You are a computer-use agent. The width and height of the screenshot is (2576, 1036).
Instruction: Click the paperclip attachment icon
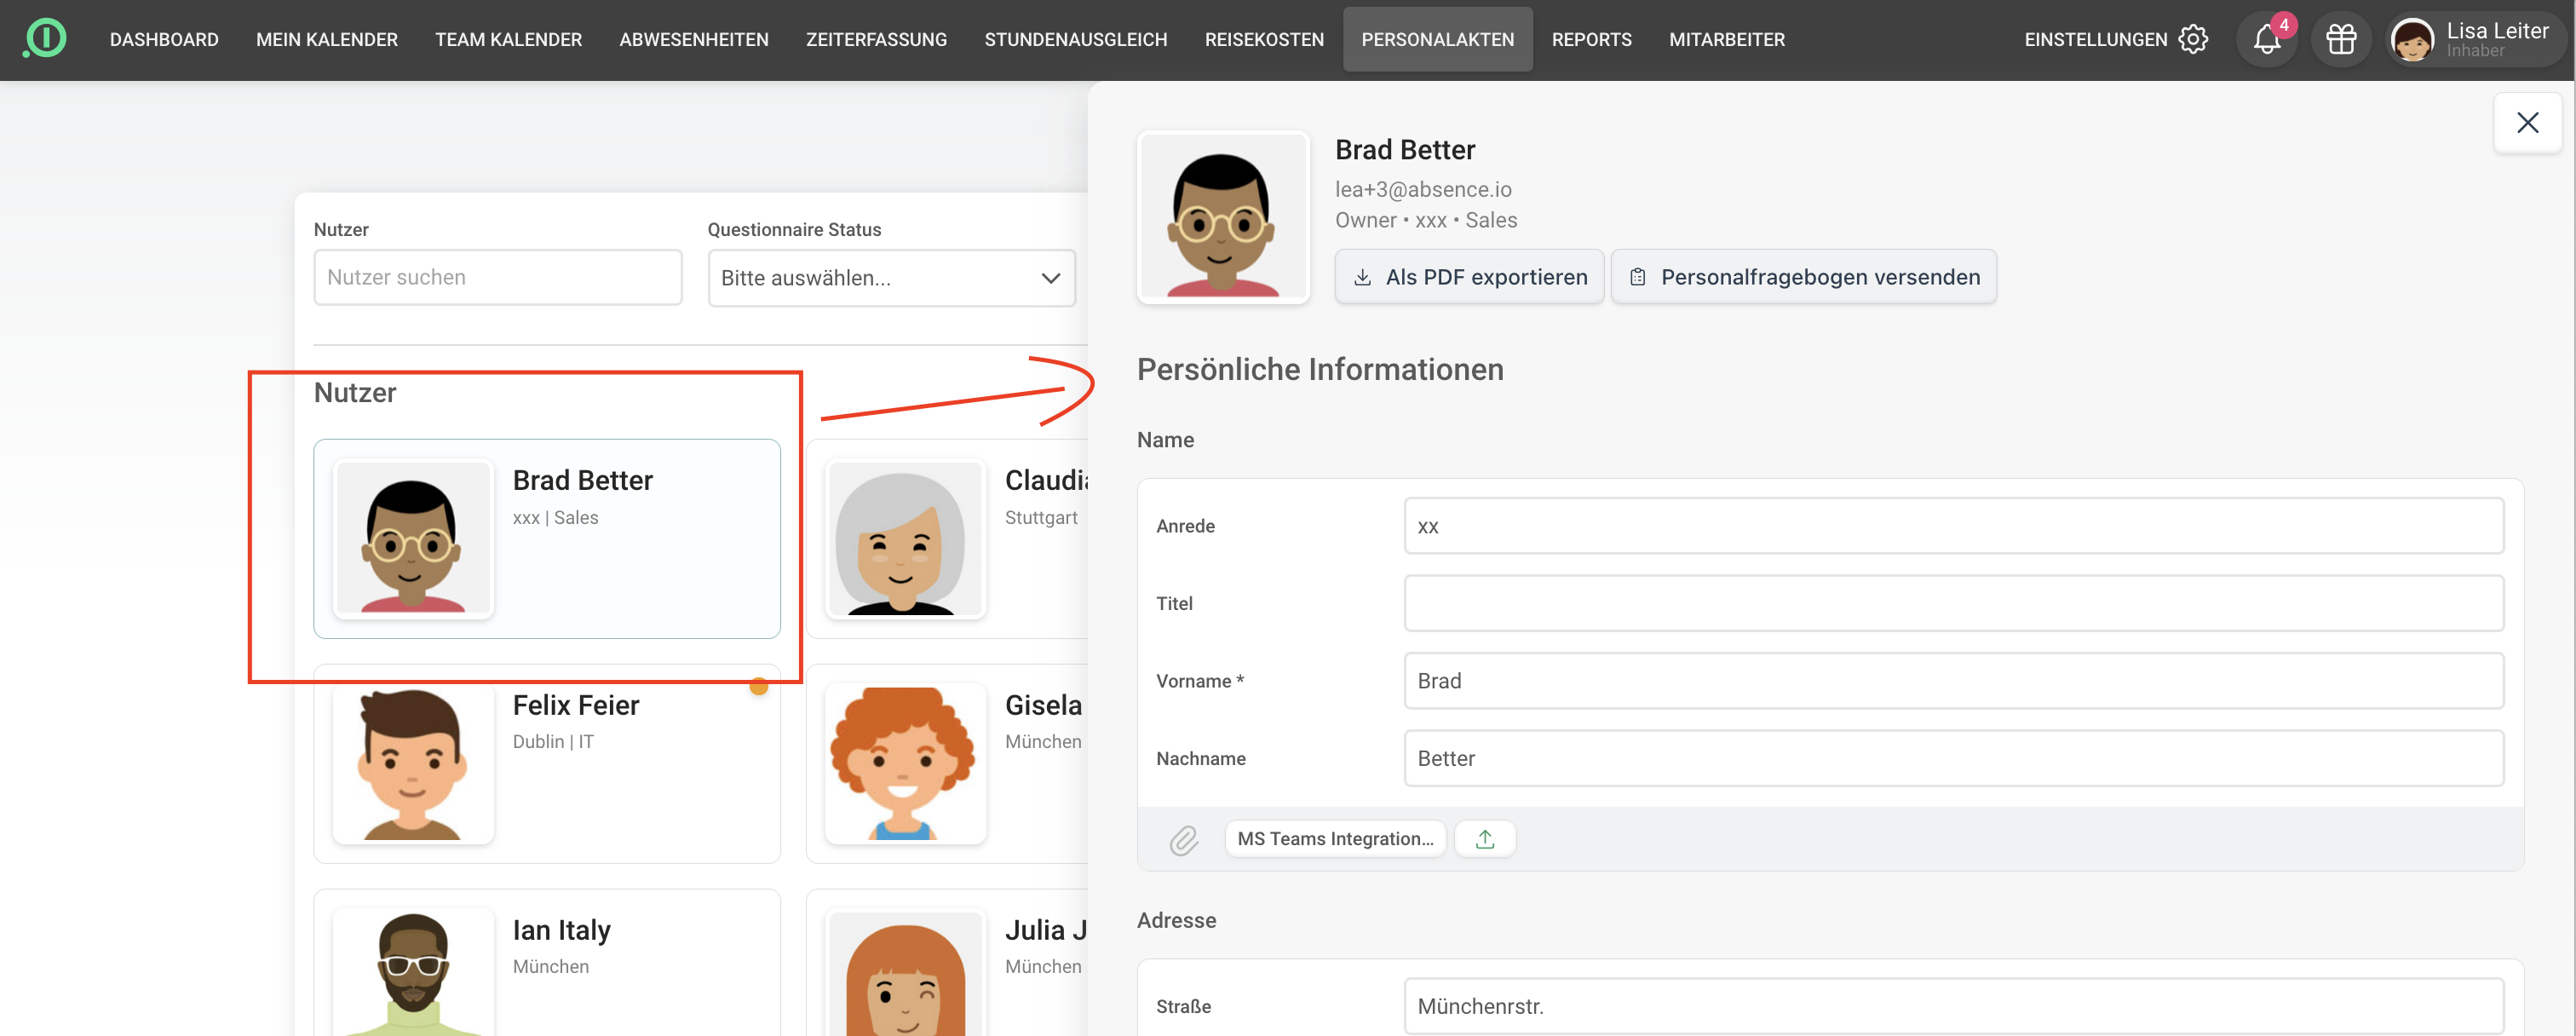coord(1183,840)
